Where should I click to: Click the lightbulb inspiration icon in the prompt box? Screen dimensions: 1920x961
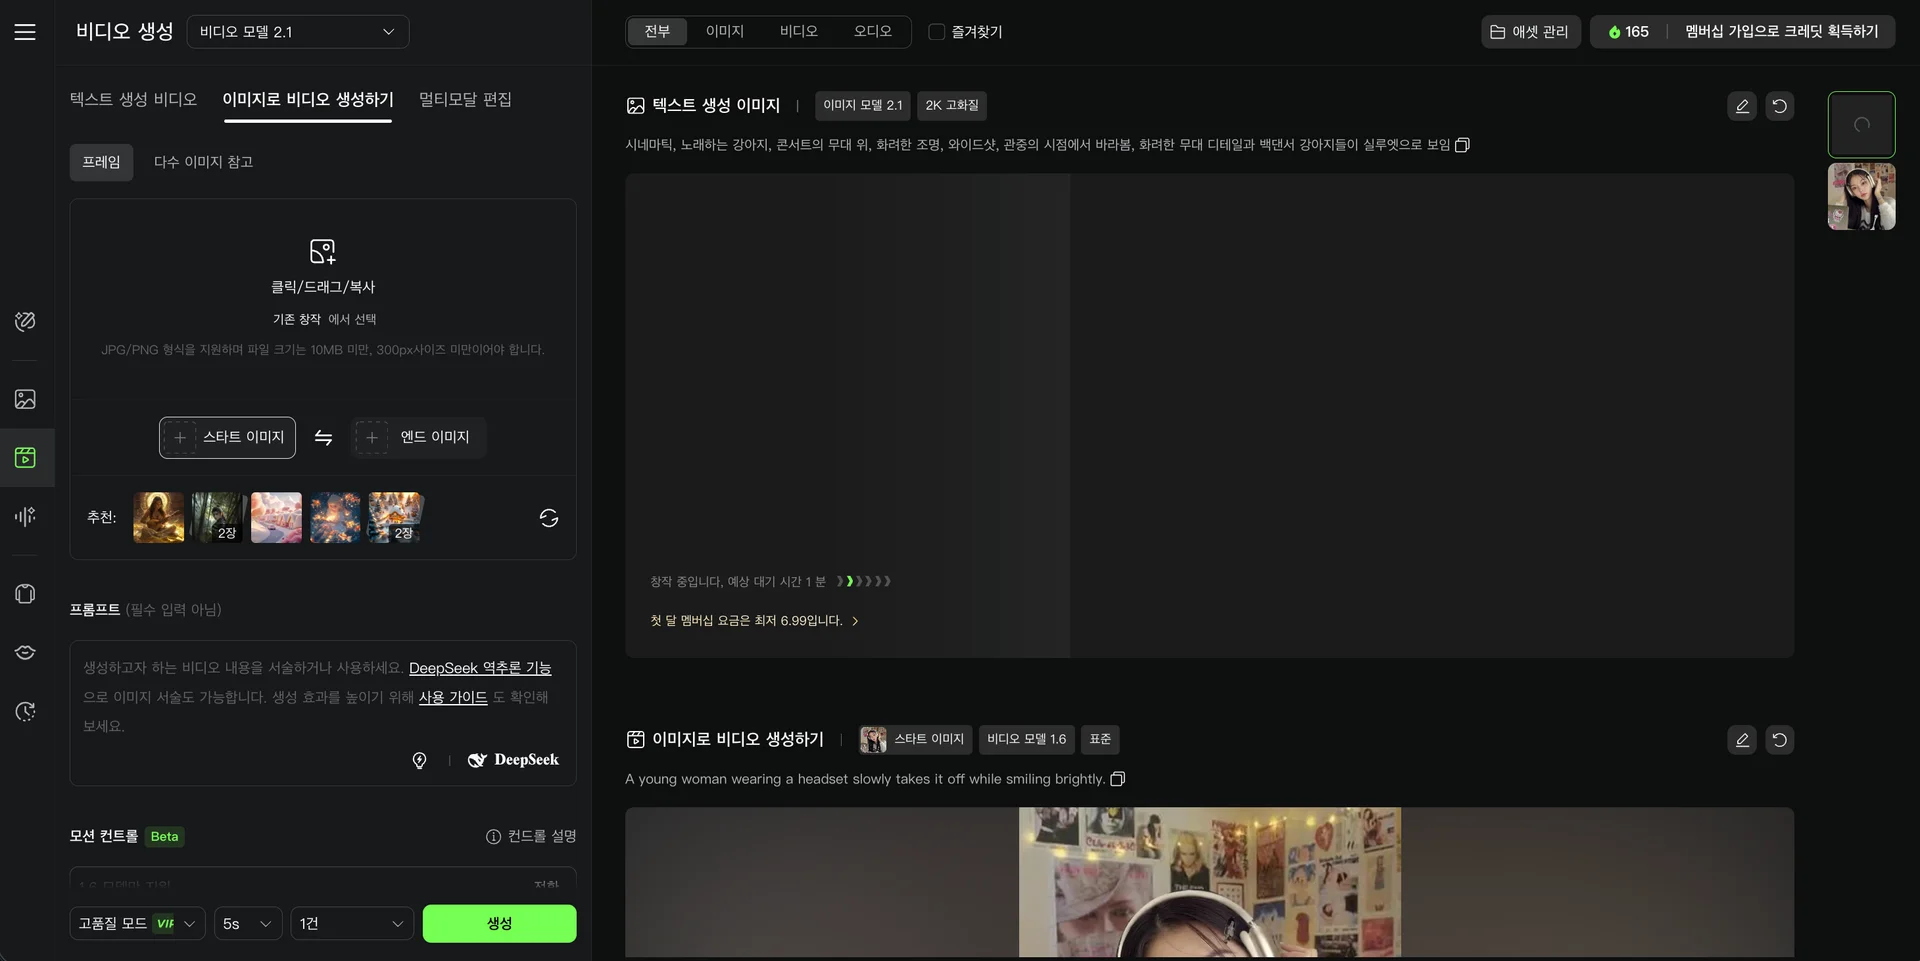pyautogui.click(x=419, y=761)
